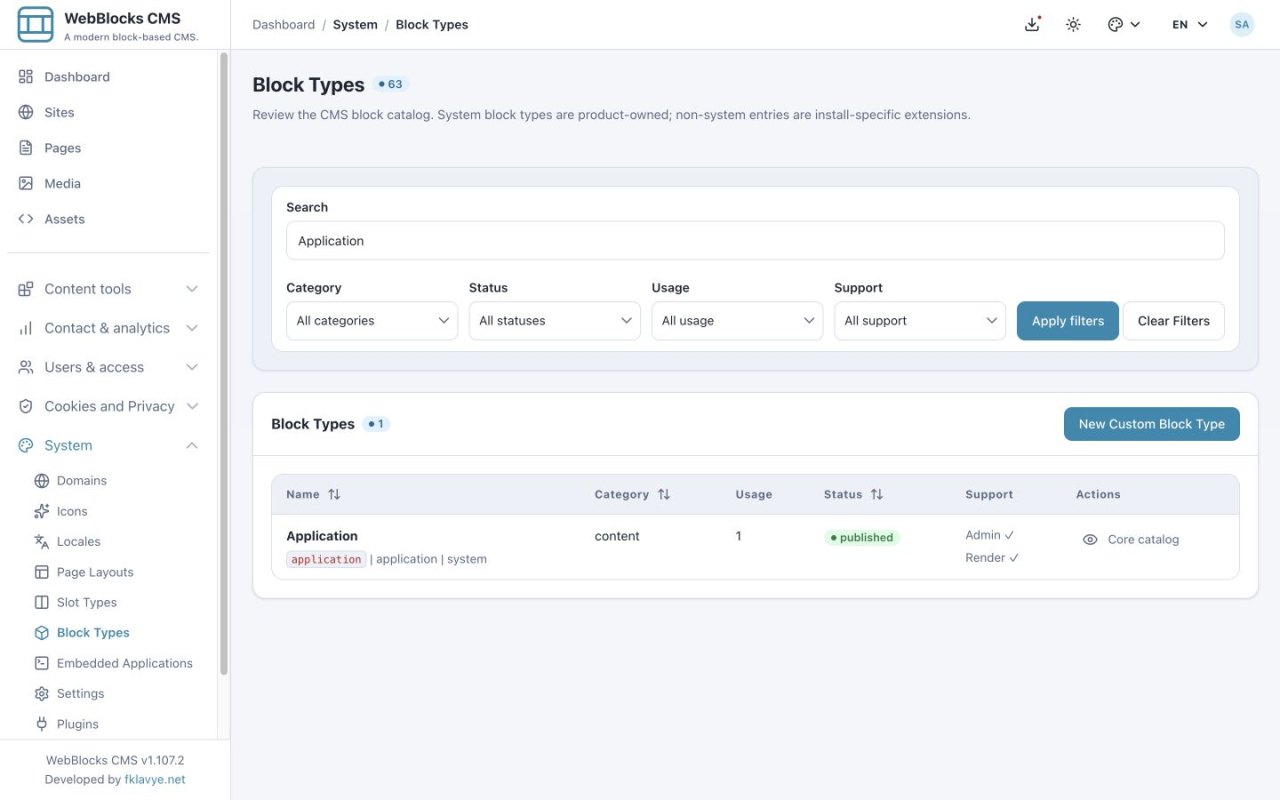Toggle the light mode sun icon
This screenshot has height=800, width=1280.
coord(1073,24)
